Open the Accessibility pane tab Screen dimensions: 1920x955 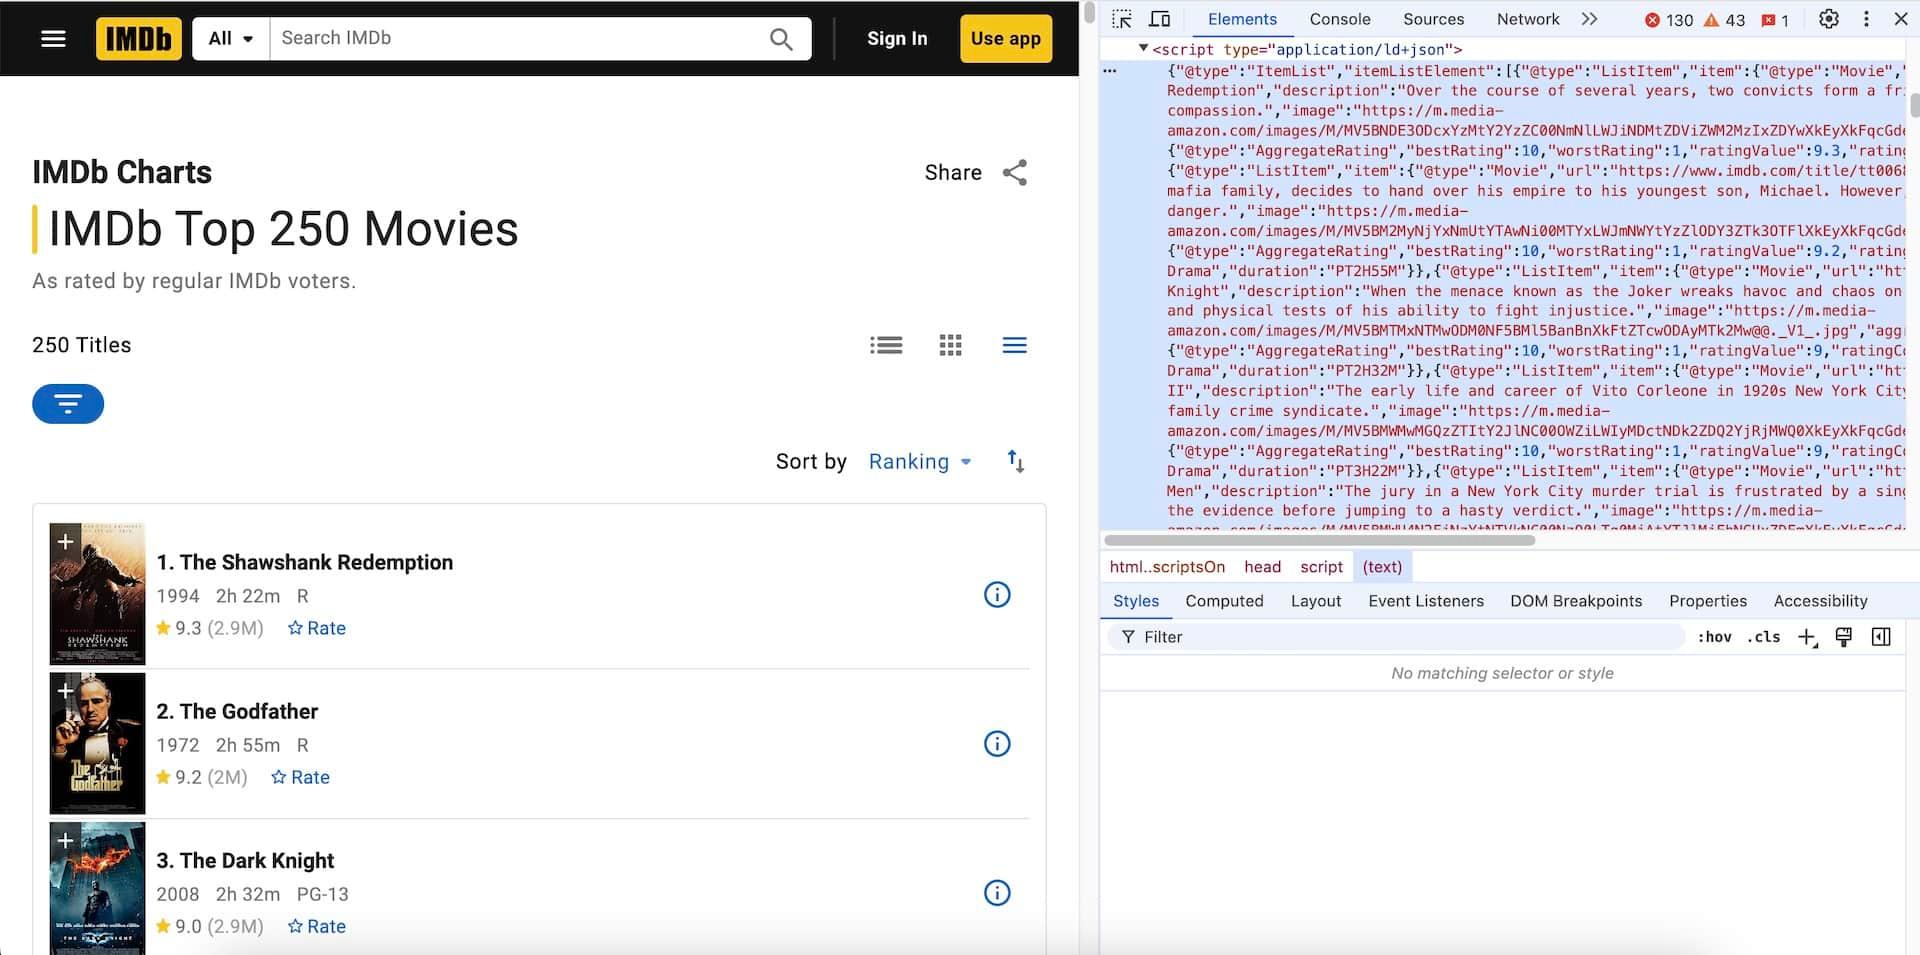point(1820,601)
